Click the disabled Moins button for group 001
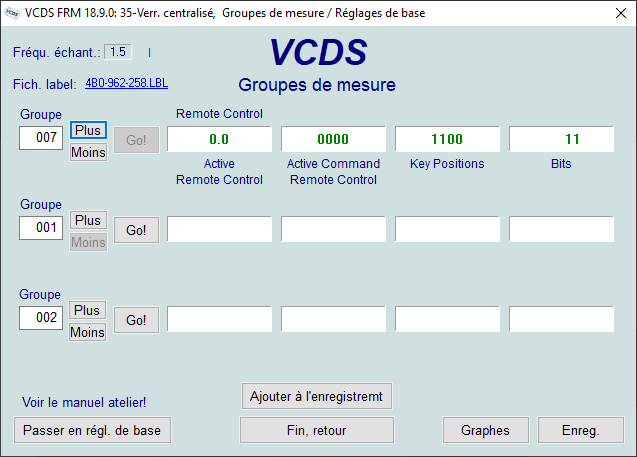Viewport: 637px width, 457px height. coord(88,242)
